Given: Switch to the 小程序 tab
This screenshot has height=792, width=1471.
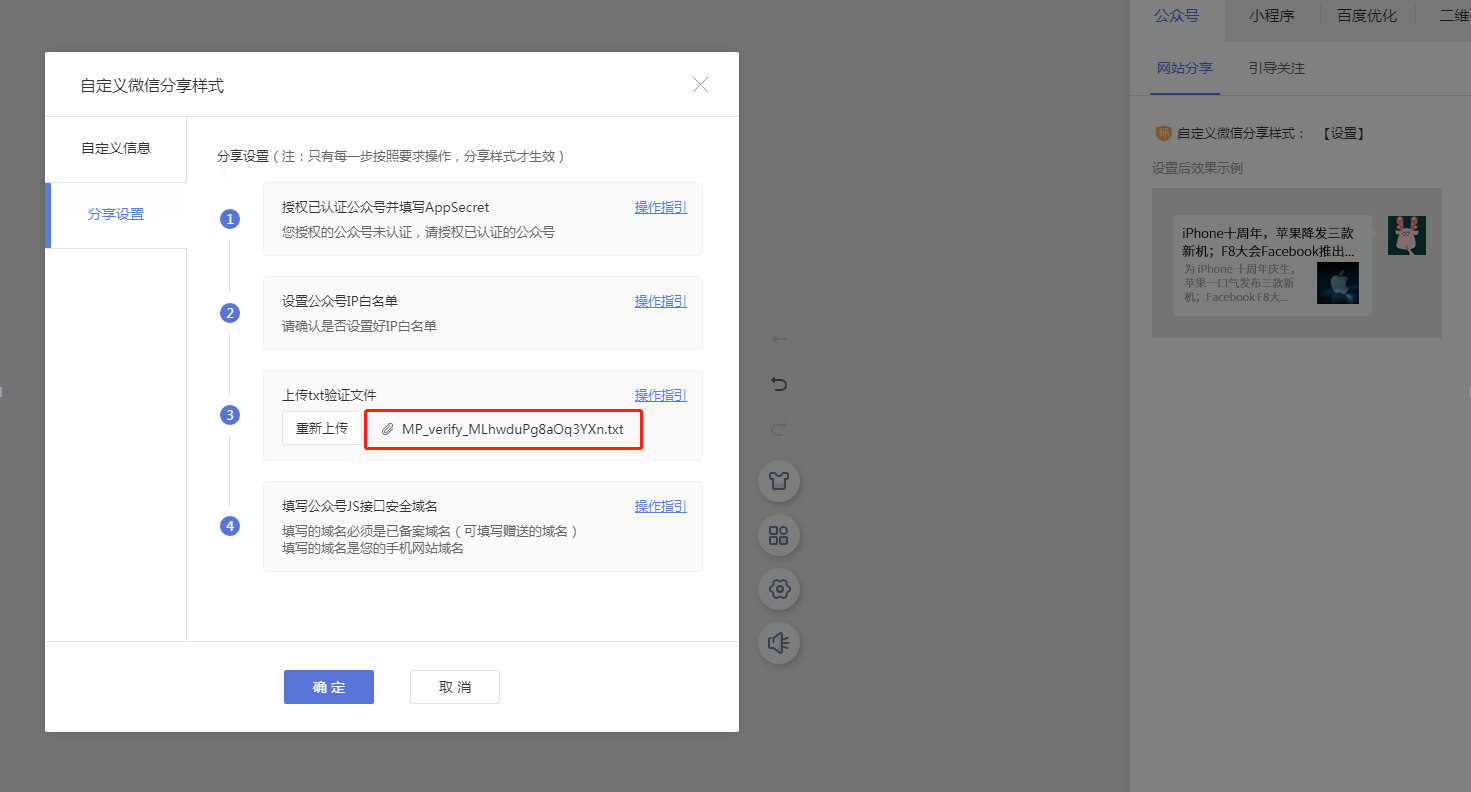Looking at the screenshot, I should (1271, 16).
